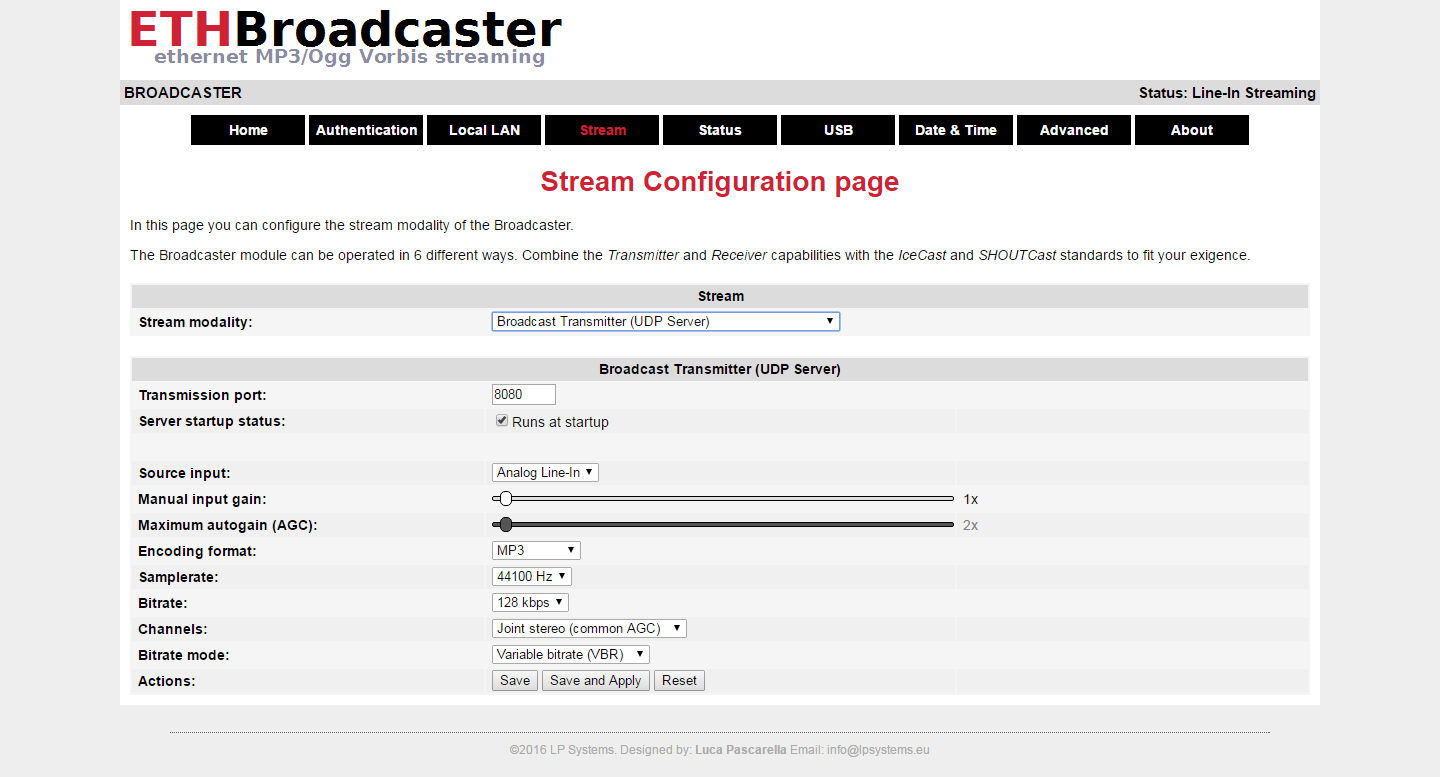1440x777 pixels.
Task: Click the Reset button
Action: (x=679, y=680)
